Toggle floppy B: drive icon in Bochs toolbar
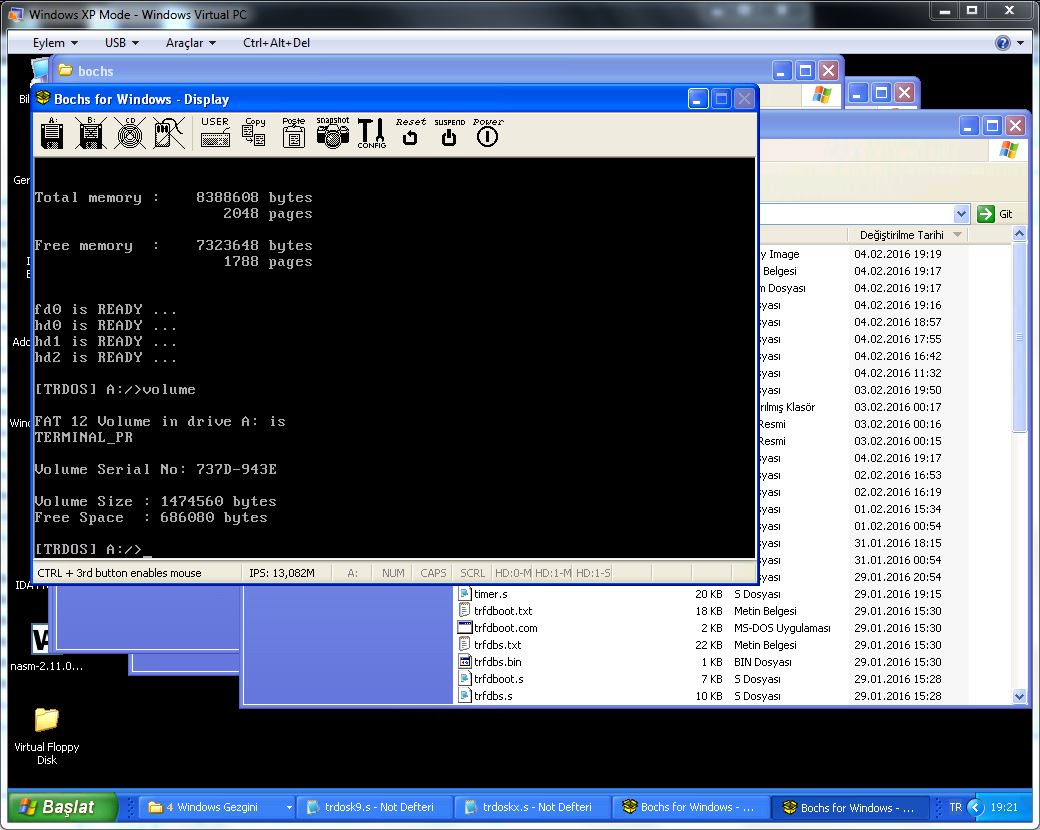 click(90, 132)
